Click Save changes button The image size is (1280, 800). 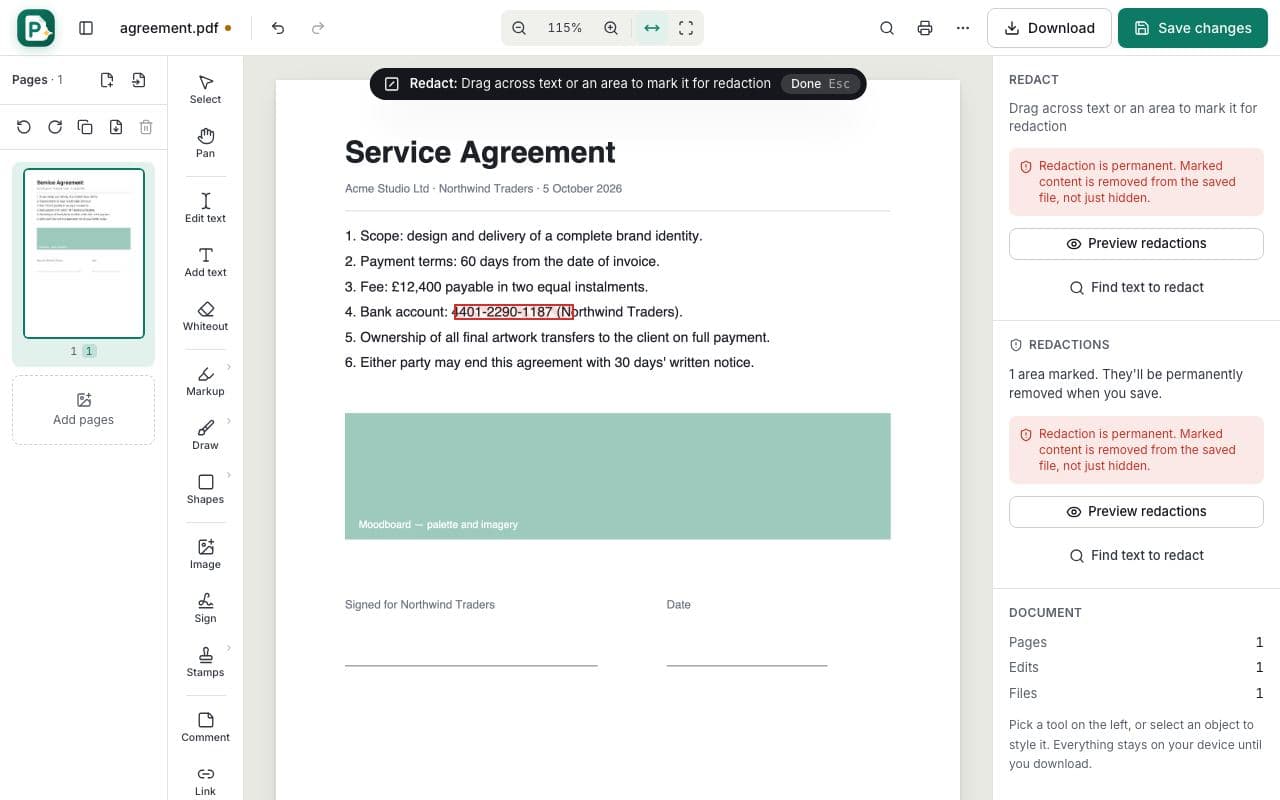(x=1193, y=28)
